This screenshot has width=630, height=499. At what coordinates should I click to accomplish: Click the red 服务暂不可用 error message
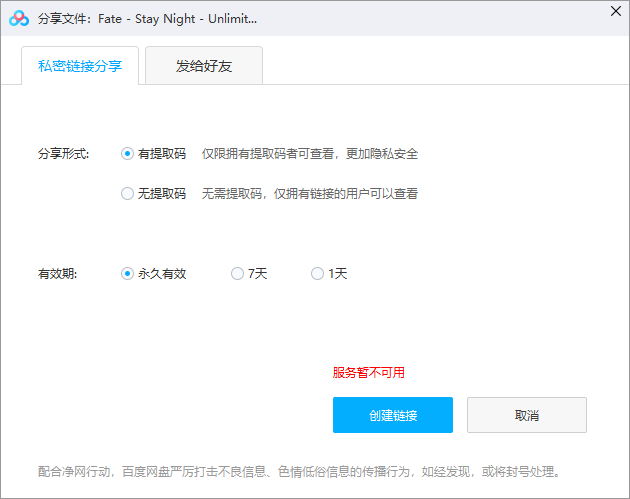click(368, 373)
